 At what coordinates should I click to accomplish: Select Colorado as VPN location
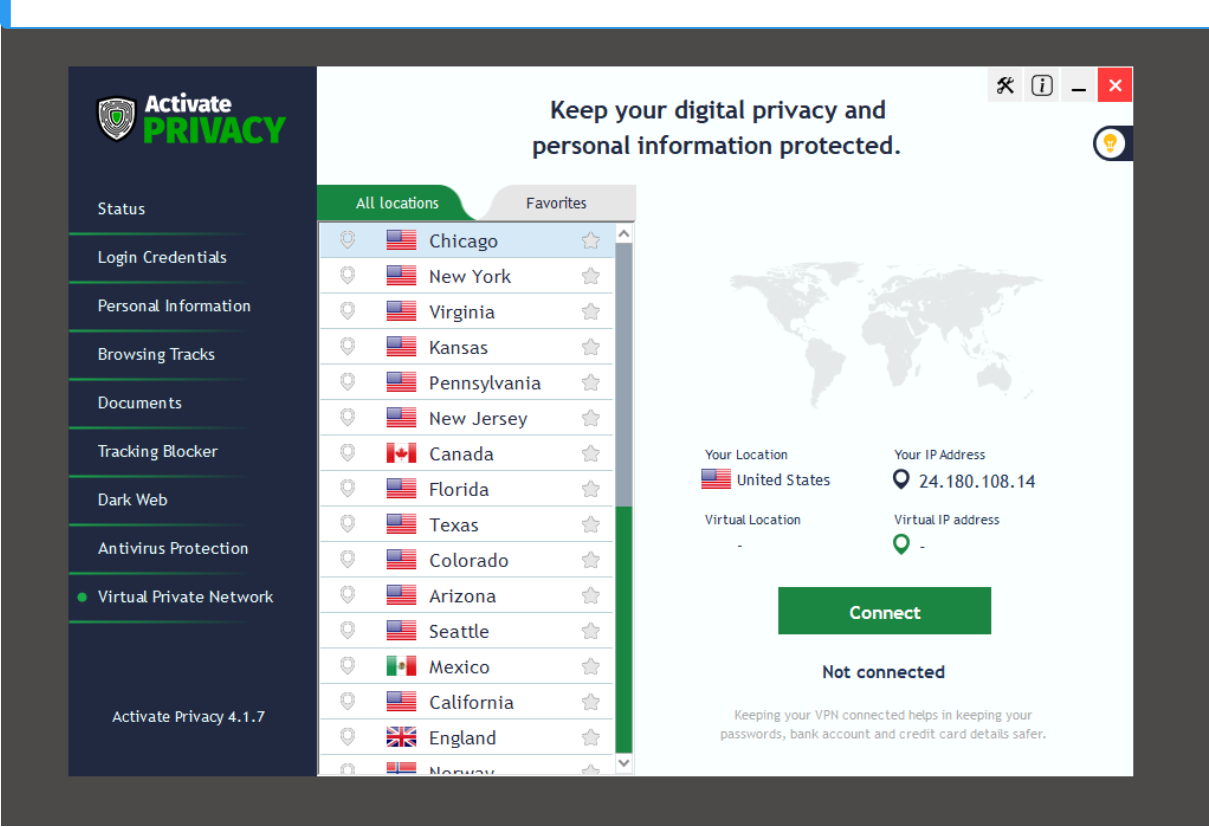(x=466, y=560)
